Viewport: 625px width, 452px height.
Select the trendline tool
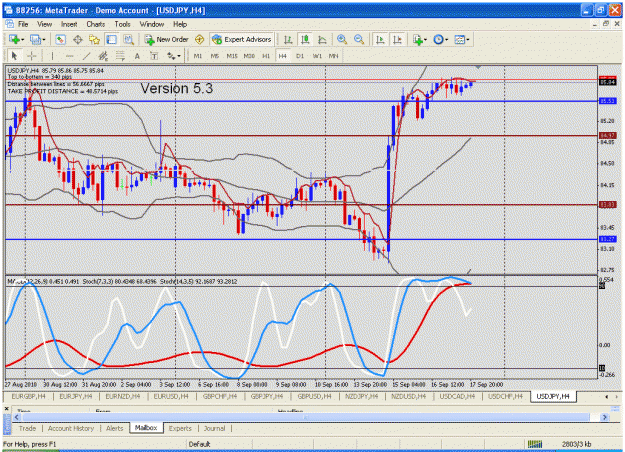(86, 56)
